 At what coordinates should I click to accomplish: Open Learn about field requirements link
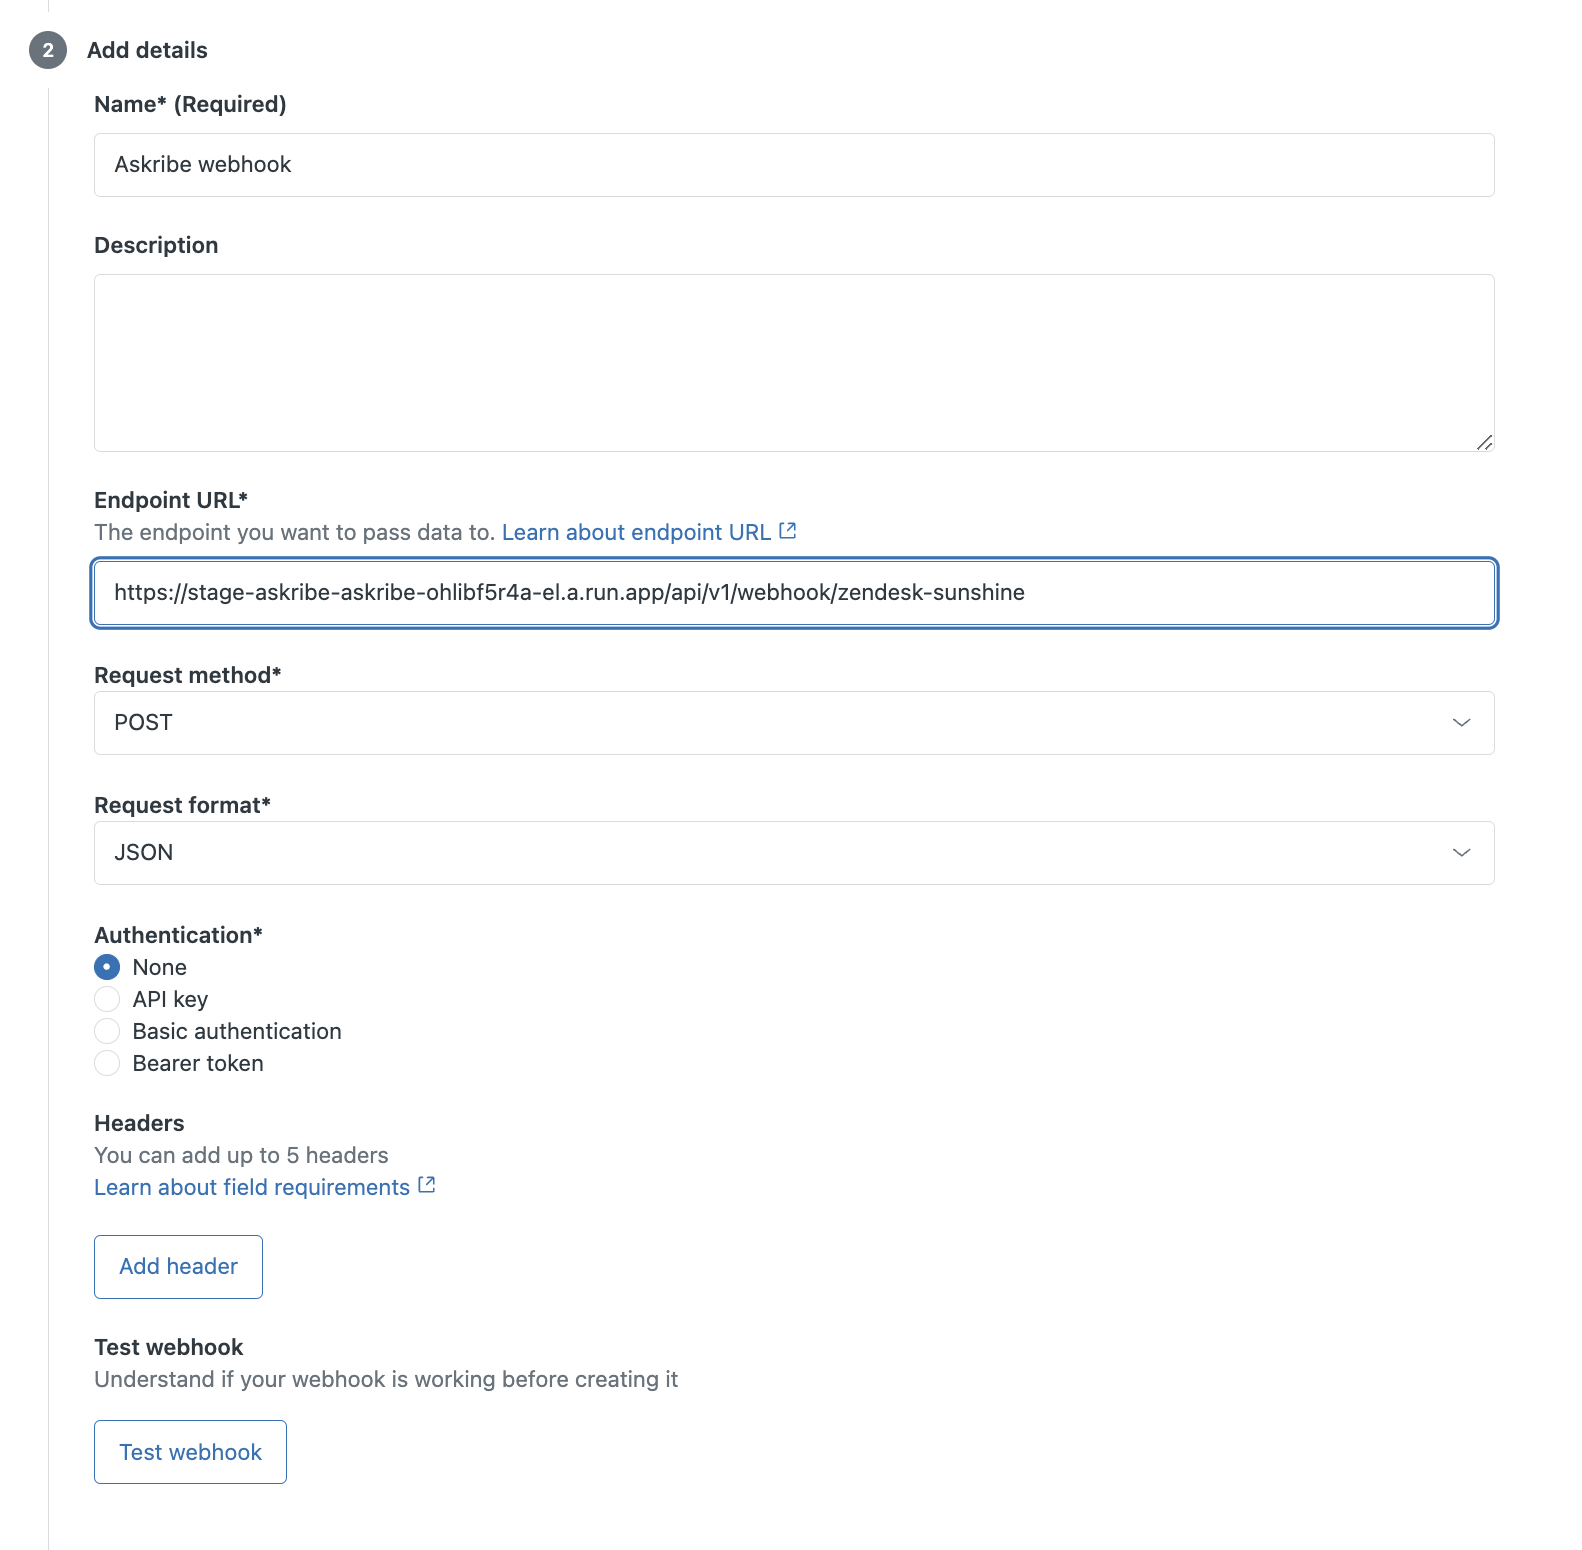click(x=252, y=1187)
